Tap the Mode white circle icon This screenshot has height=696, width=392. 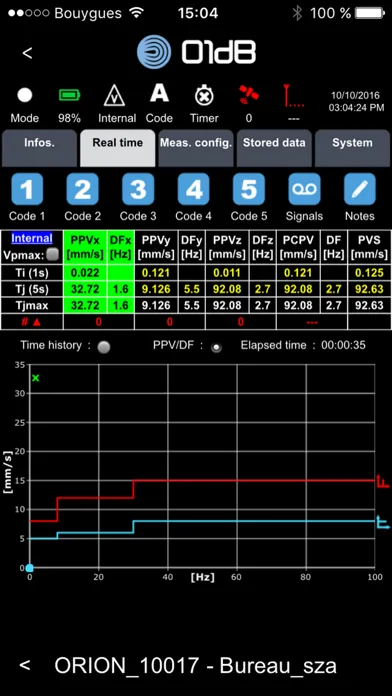(25, 95)
